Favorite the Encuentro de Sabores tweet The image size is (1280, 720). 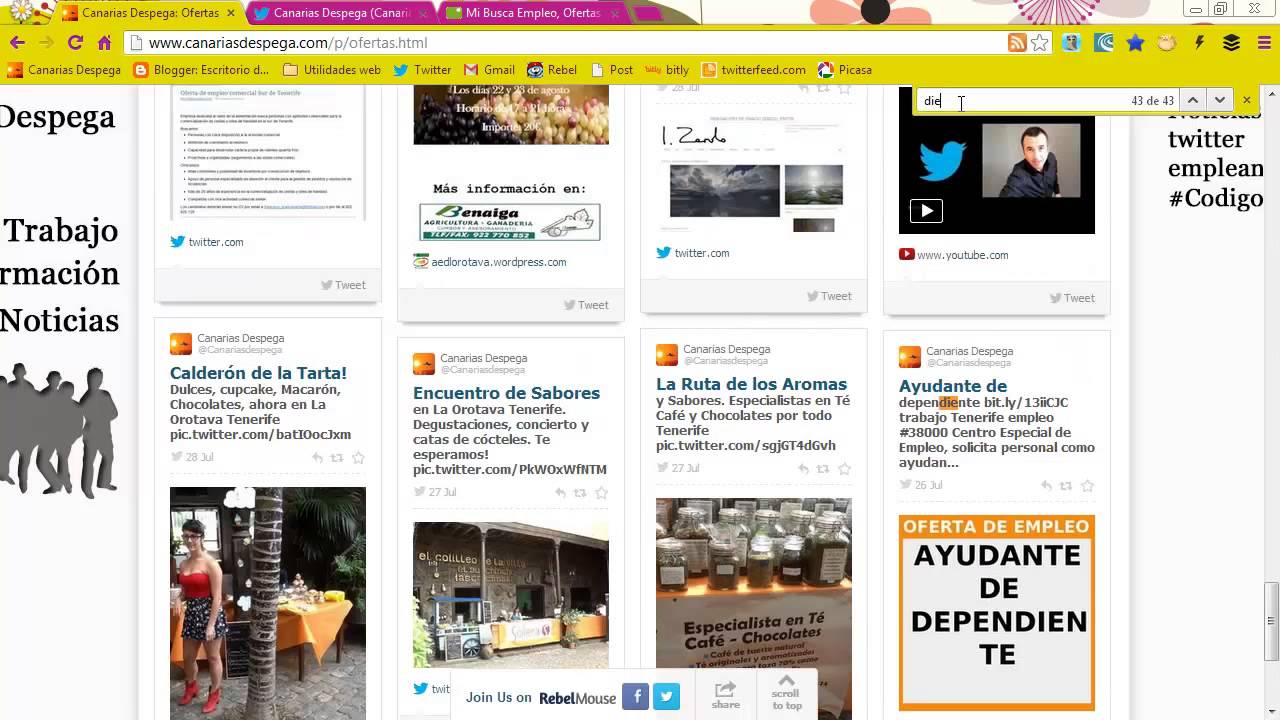coord(601,493)
